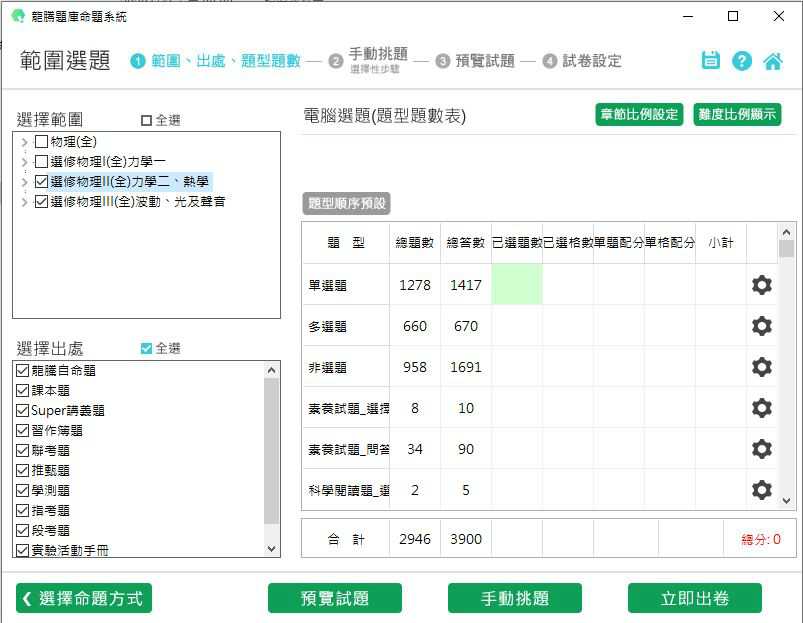Uncheck 推甄題 source checkbox

[23, 470]
